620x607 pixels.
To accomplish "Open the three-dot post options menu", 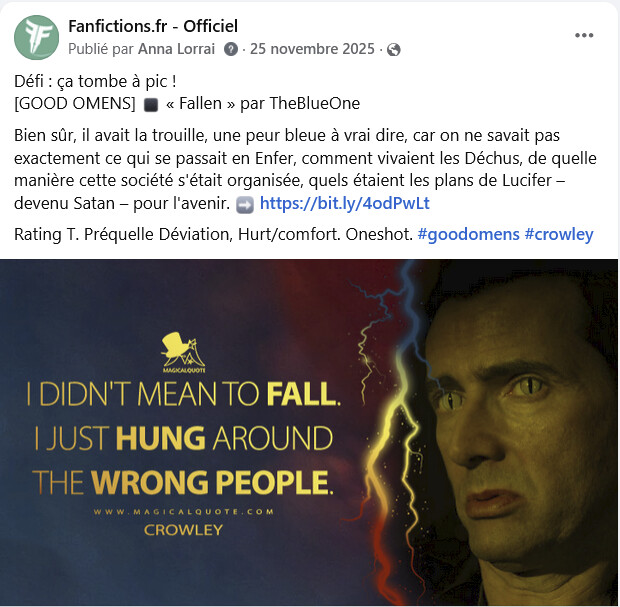I will click(x=584, y=35).
